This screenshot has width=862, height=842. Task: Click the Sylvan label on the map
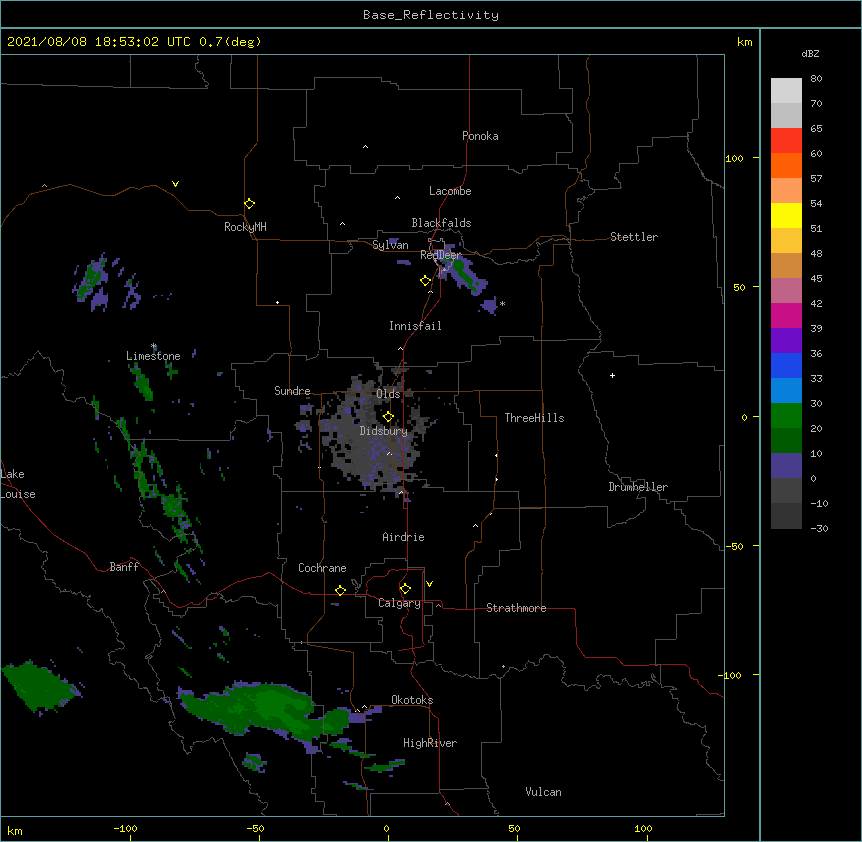(390, 245)
